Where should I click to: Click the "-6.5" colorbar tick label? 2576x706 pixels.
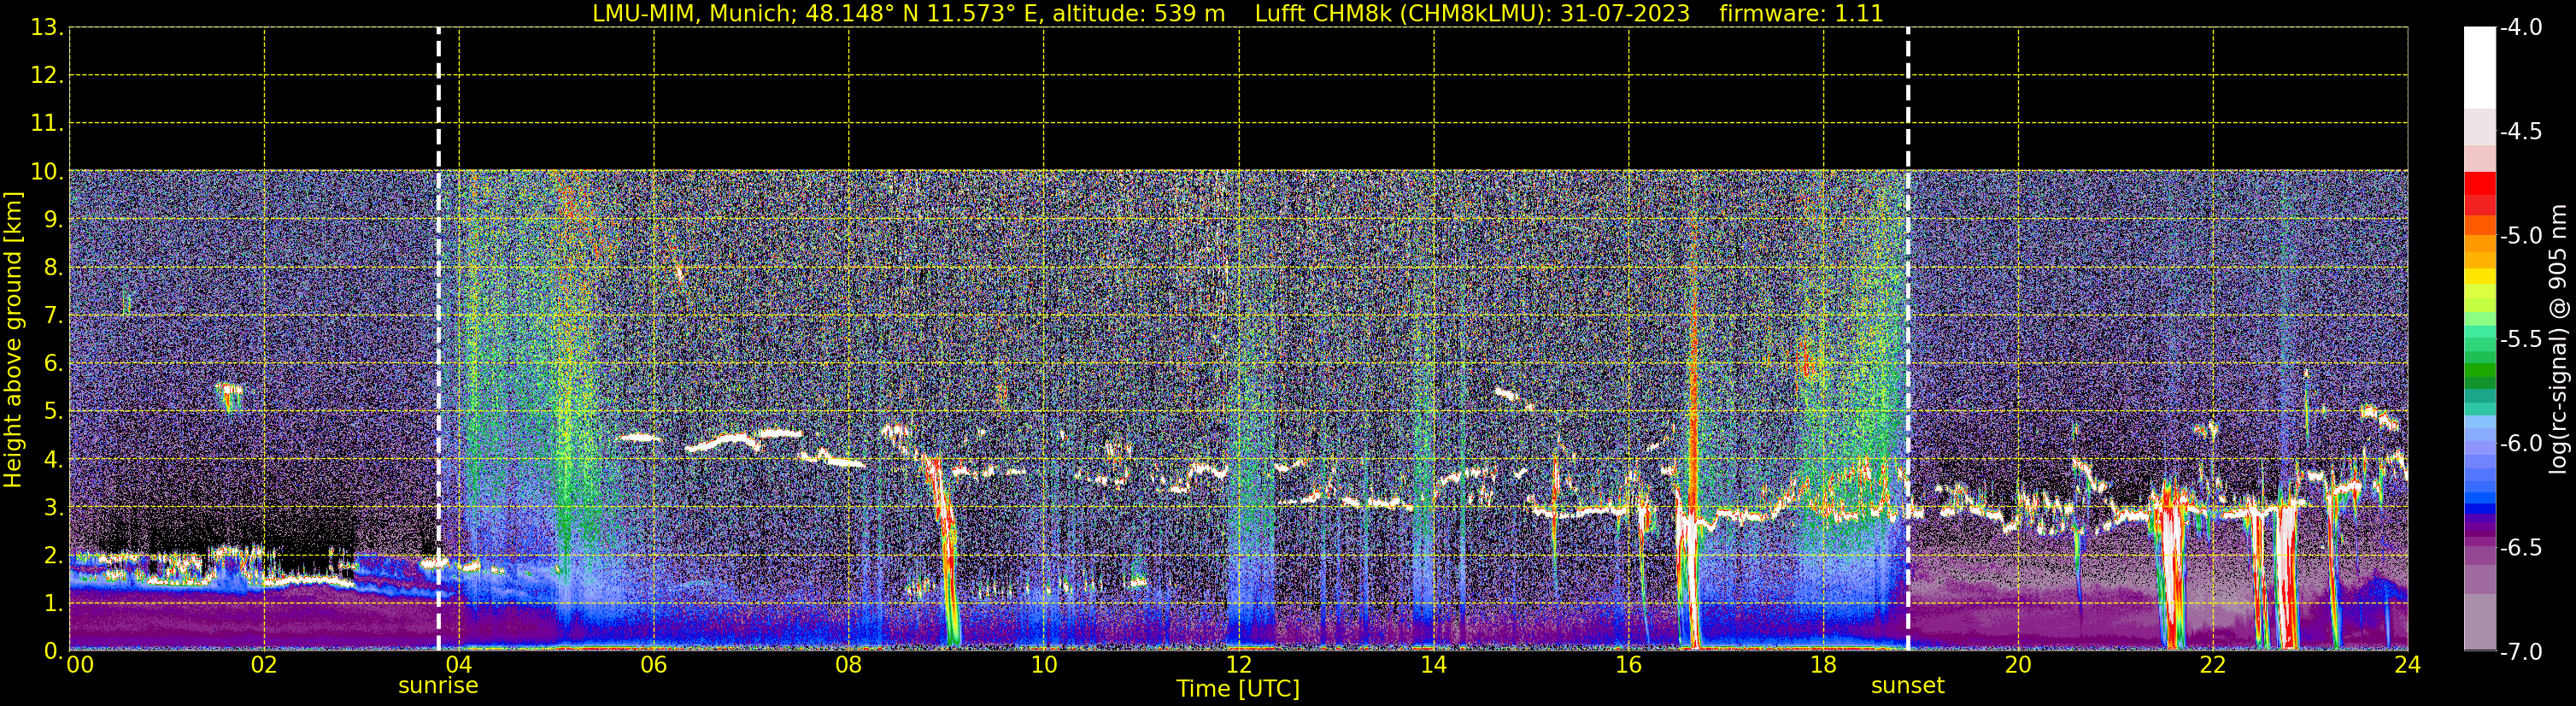tap(2520, 548)
